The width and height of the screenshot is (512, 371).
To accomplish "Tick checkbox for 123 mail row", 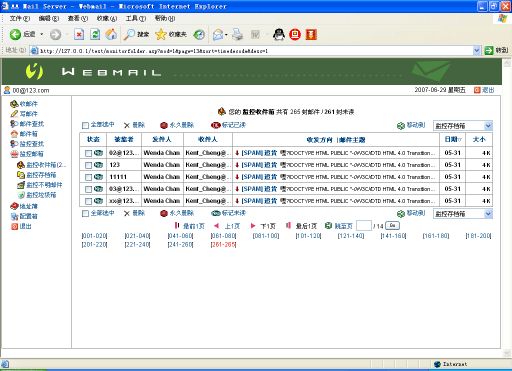I will point(88,165).
